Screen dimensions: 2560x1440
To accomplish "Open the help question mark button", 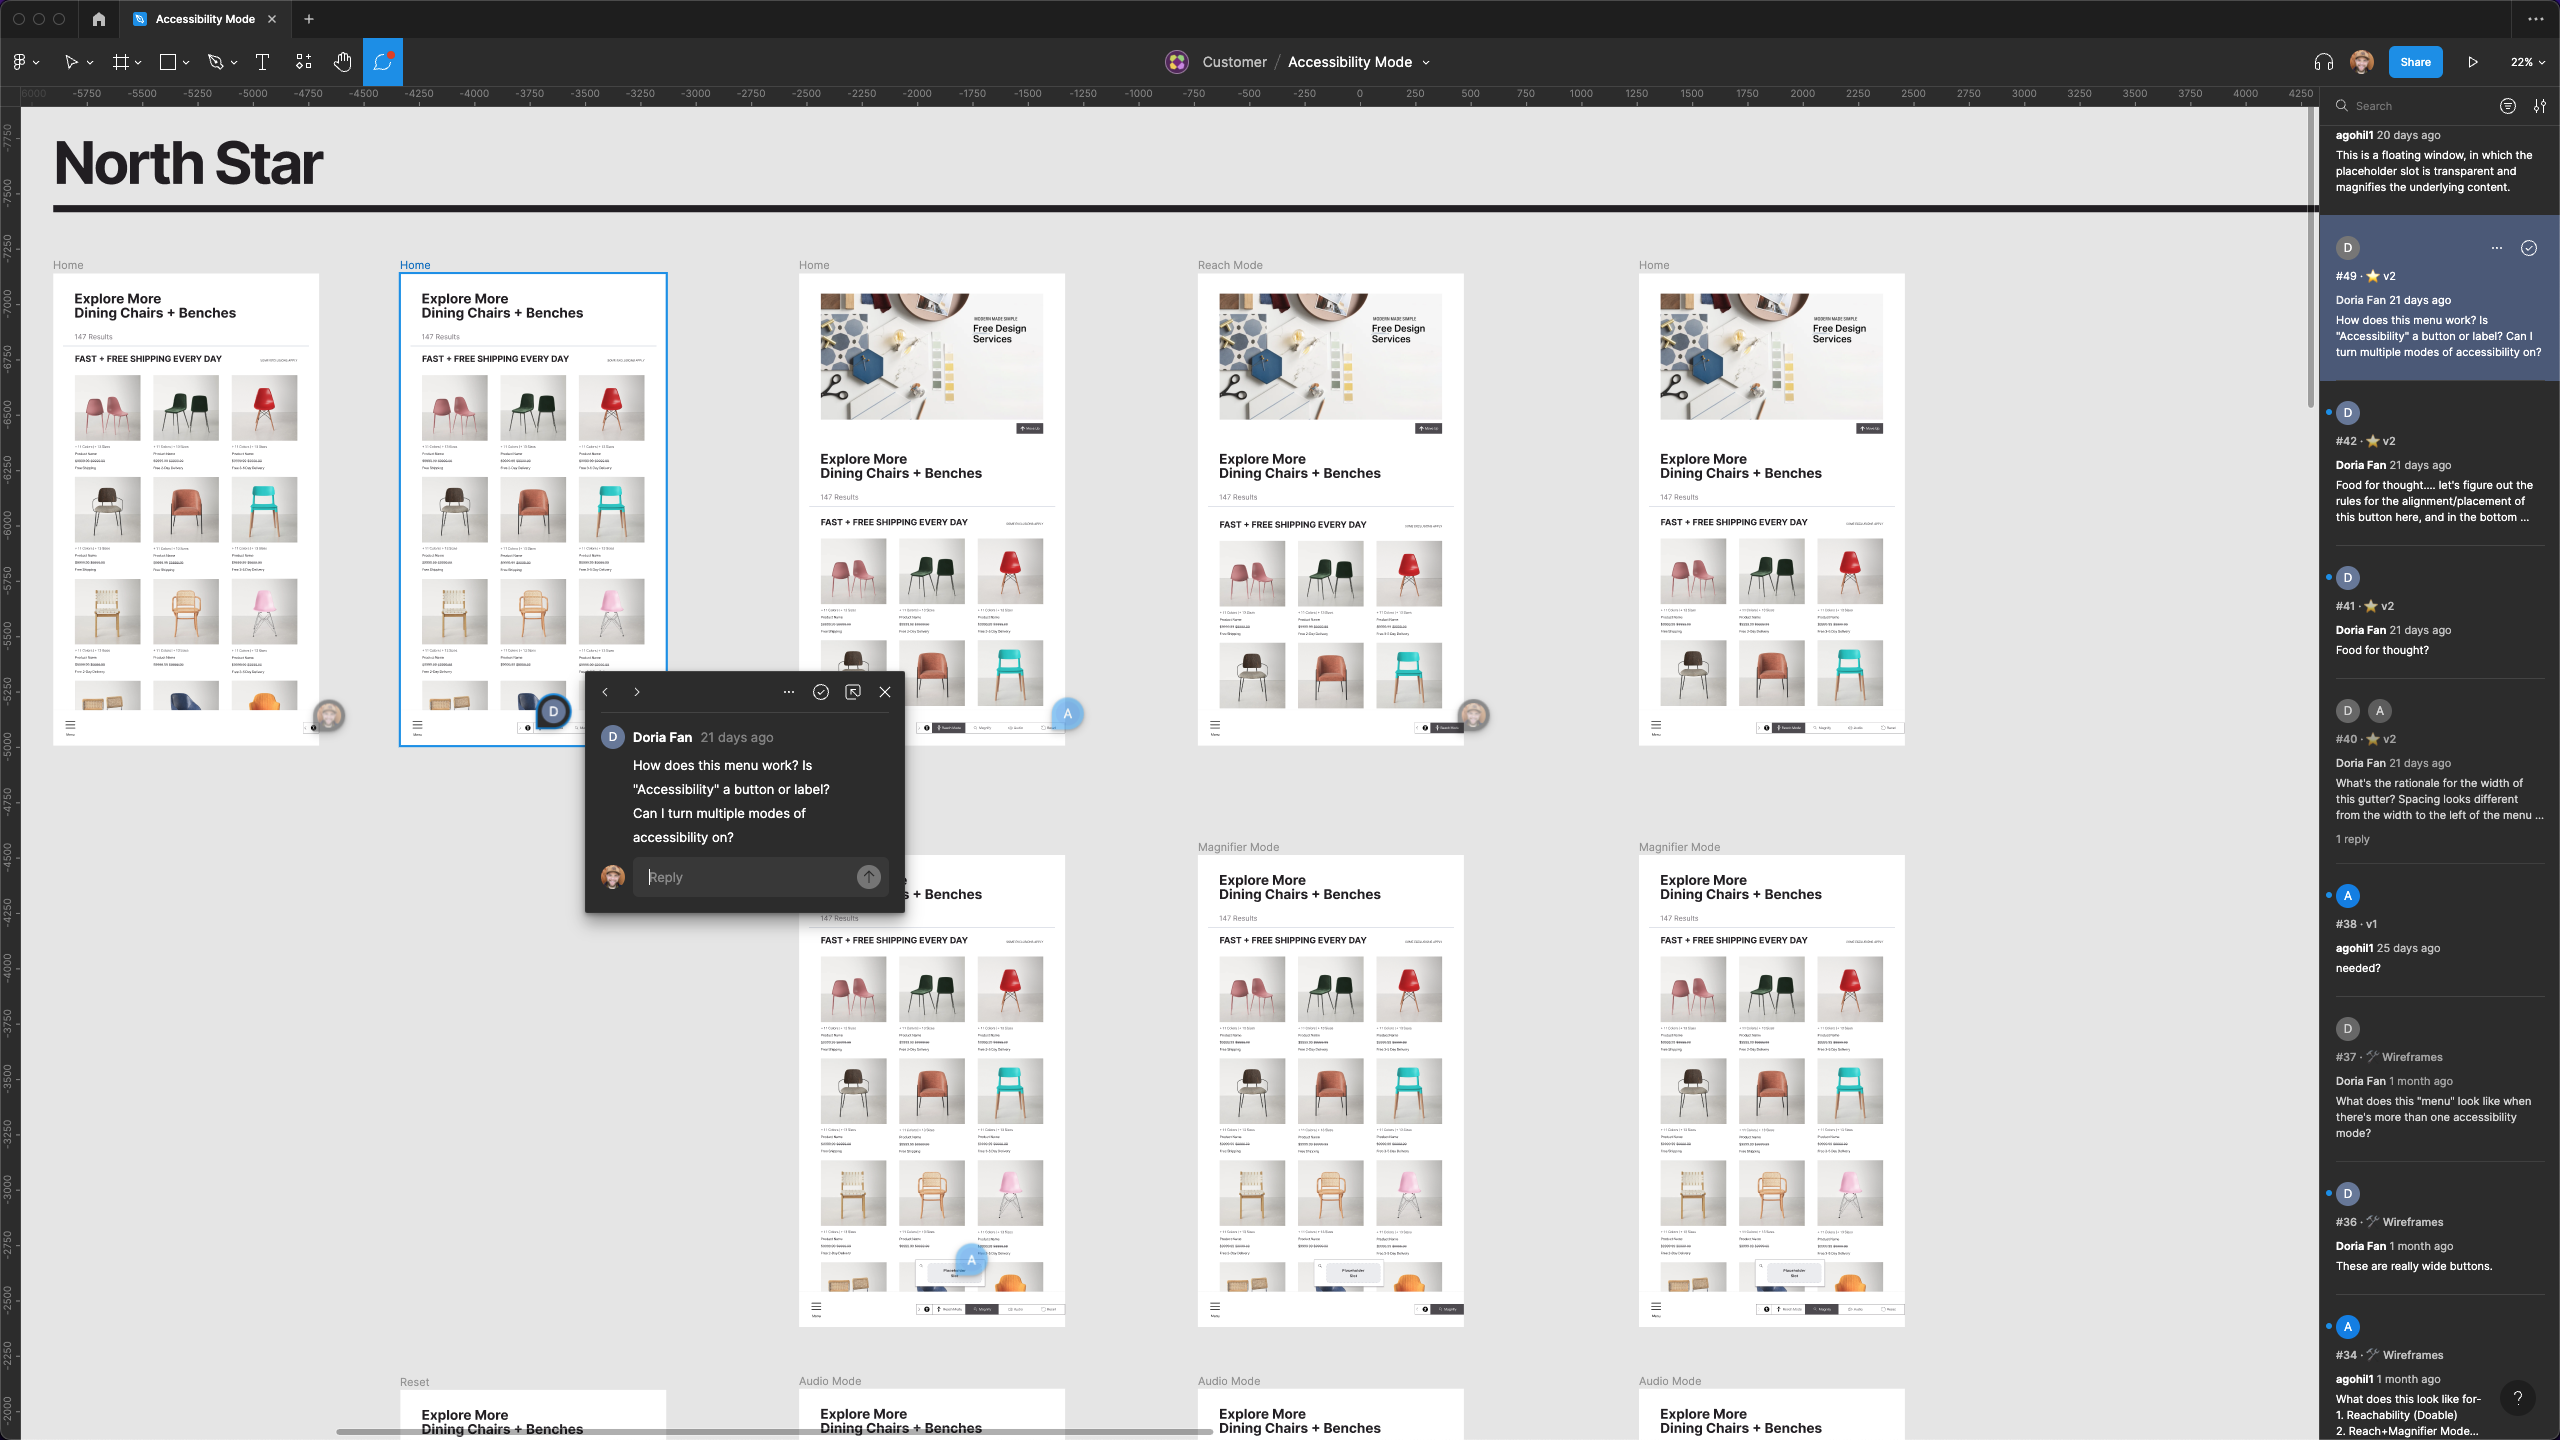I will click(x=2518, y=1398).
